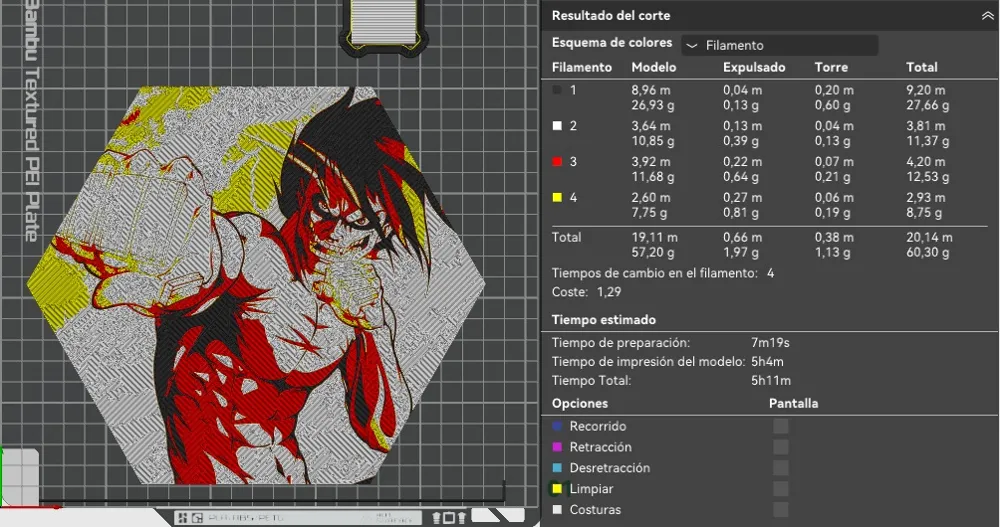Click the "Opciones" heading
1000x527 pixels.
580,403
